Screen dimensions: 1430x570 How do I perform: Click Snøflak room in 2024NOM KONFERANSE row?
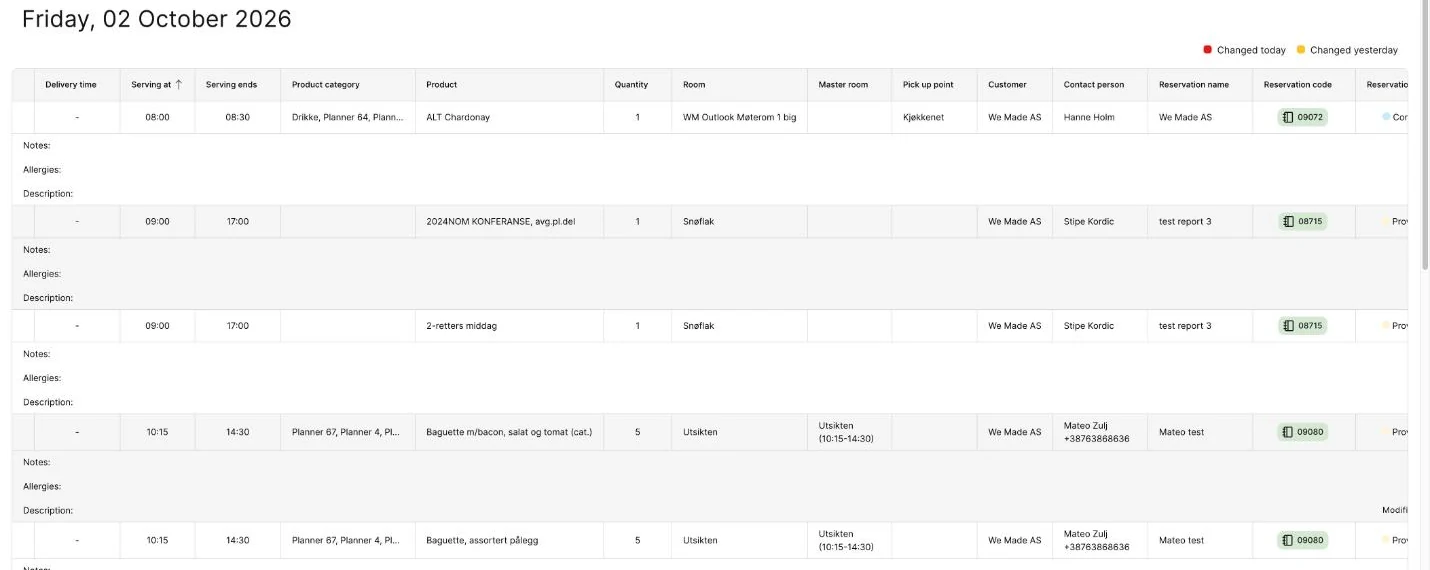pyautogui.click(x=699, y=221)
